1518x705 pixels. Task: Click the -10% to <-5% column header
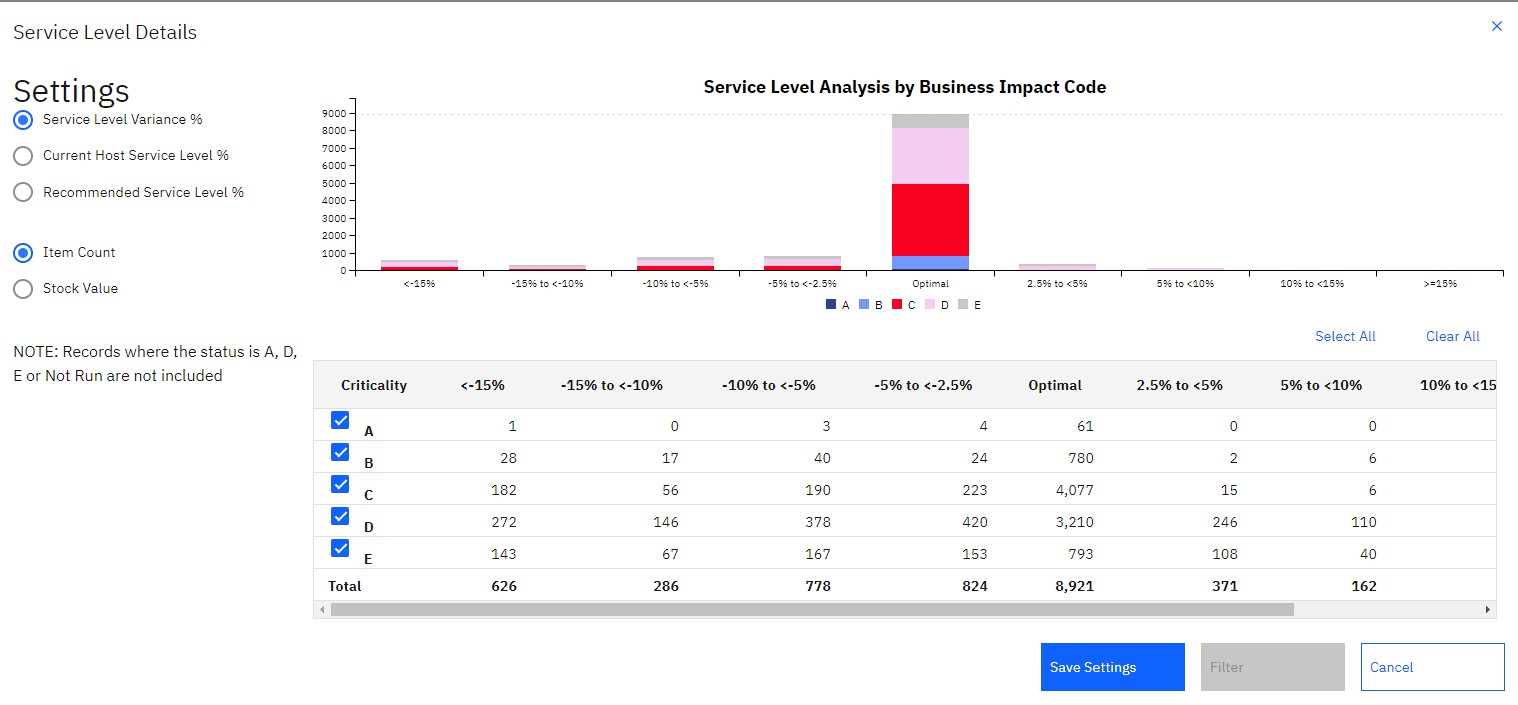771,385
